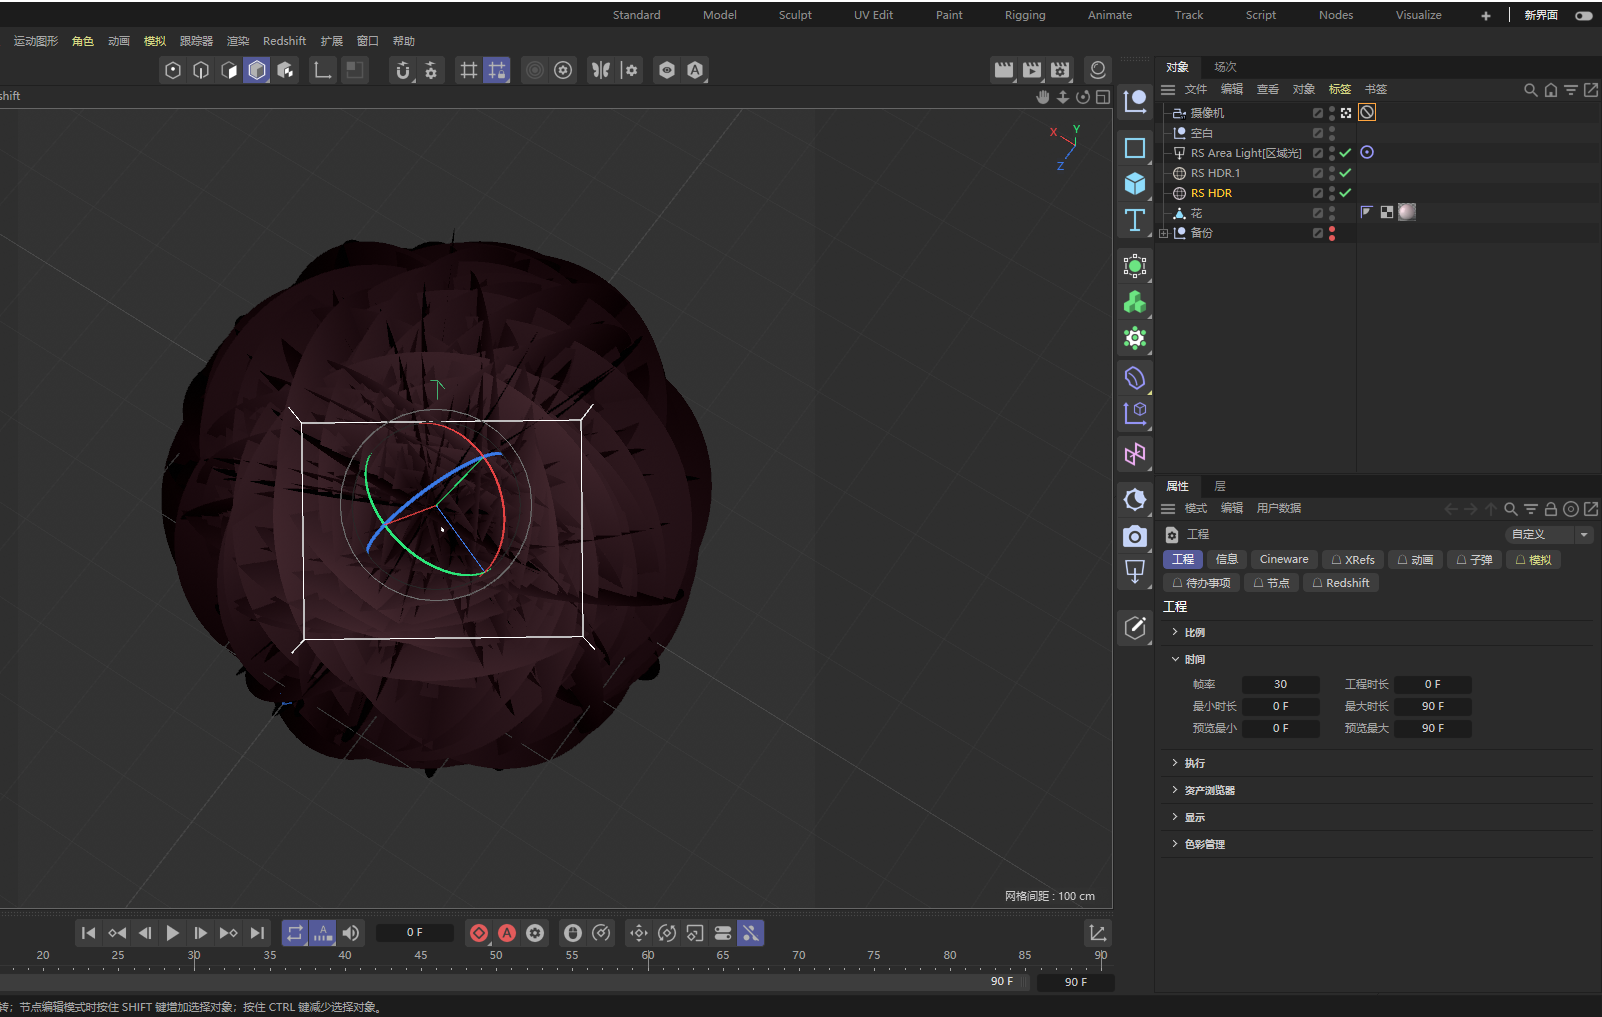Image resolution: width=1602 pixels, height=1017 pixels.
Task: Click the 帧率 value field
Action: [1280, 685]
